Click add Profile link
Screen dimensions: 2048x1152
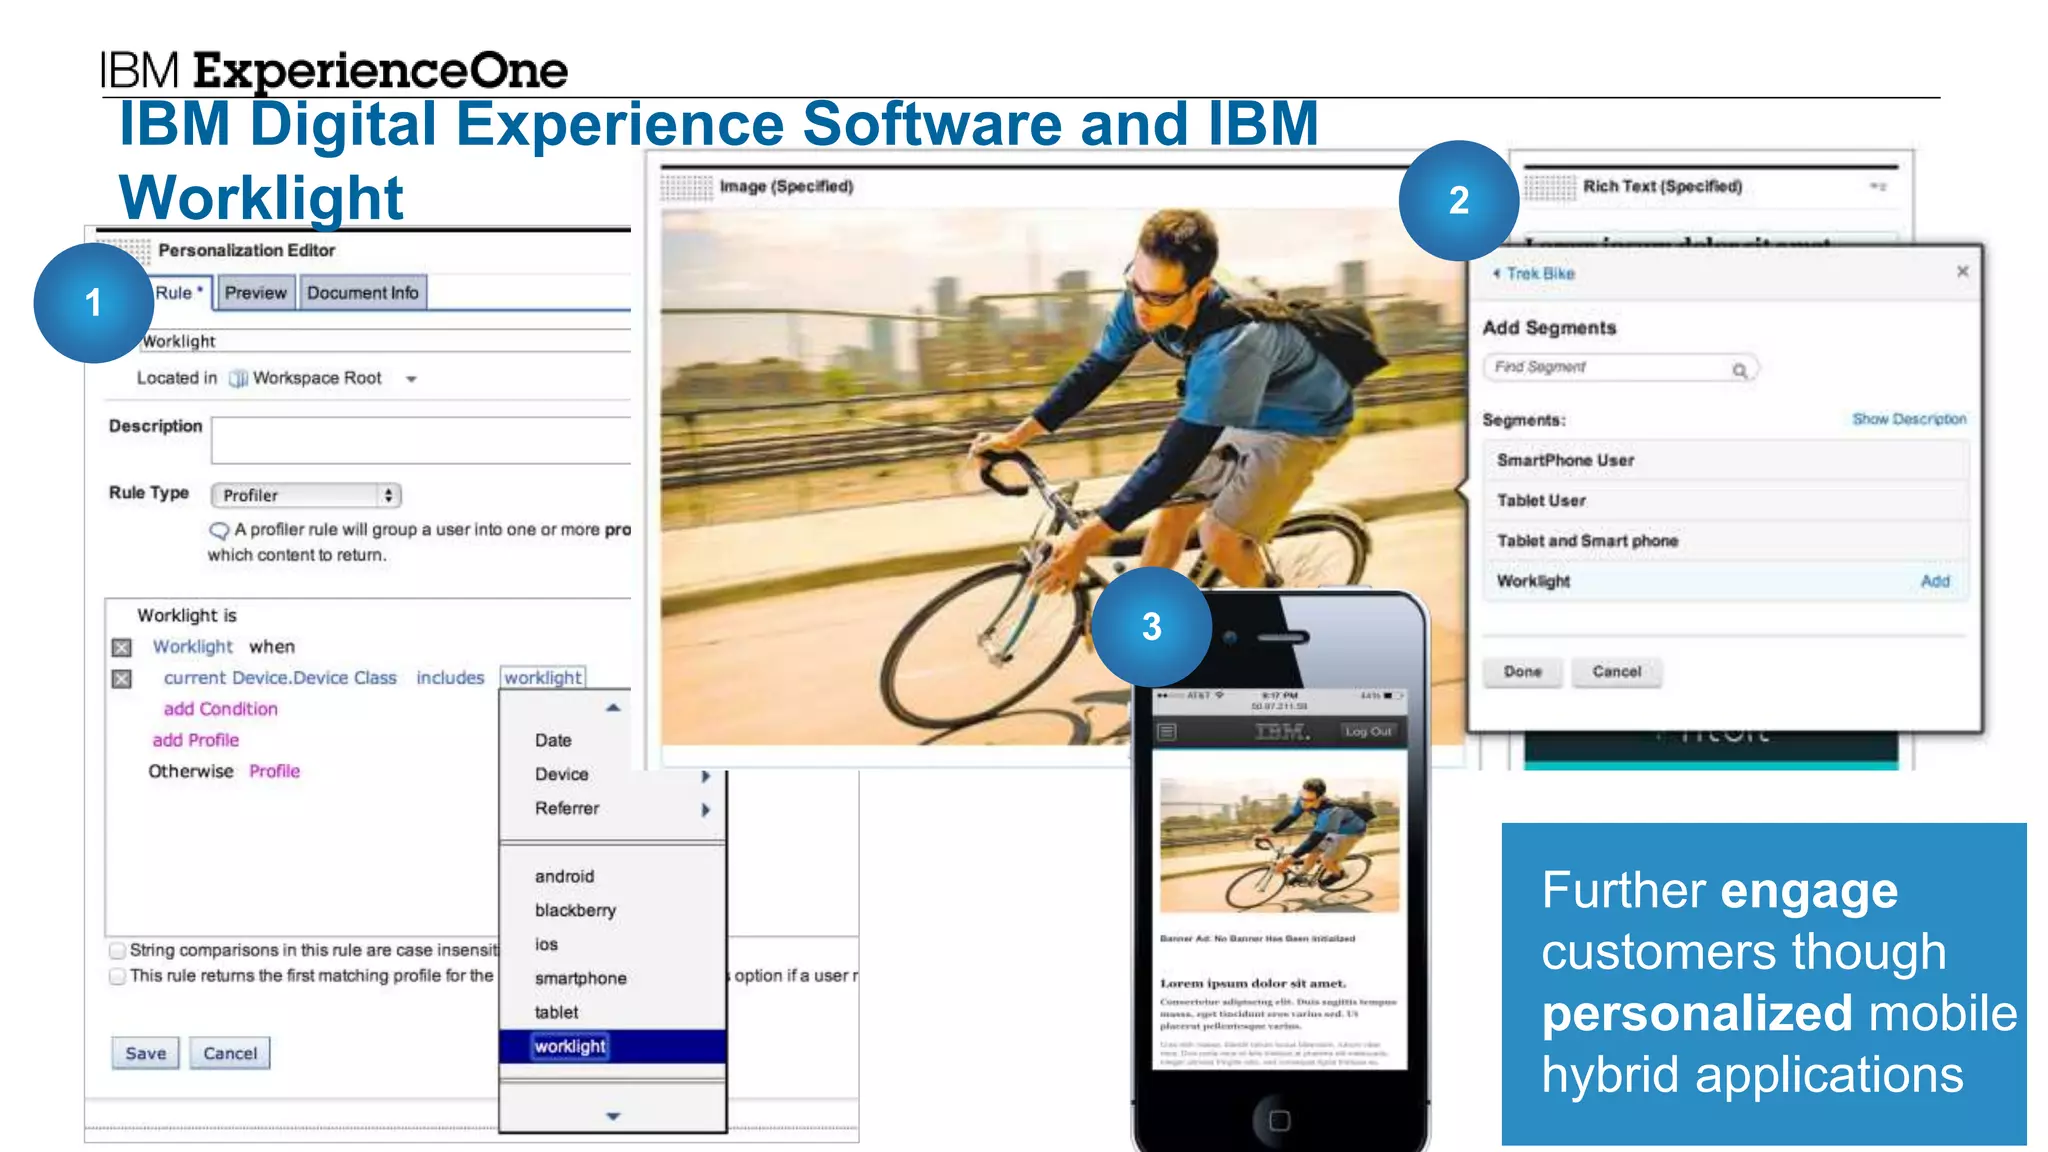pyautogui.click(x=196, y=740)
